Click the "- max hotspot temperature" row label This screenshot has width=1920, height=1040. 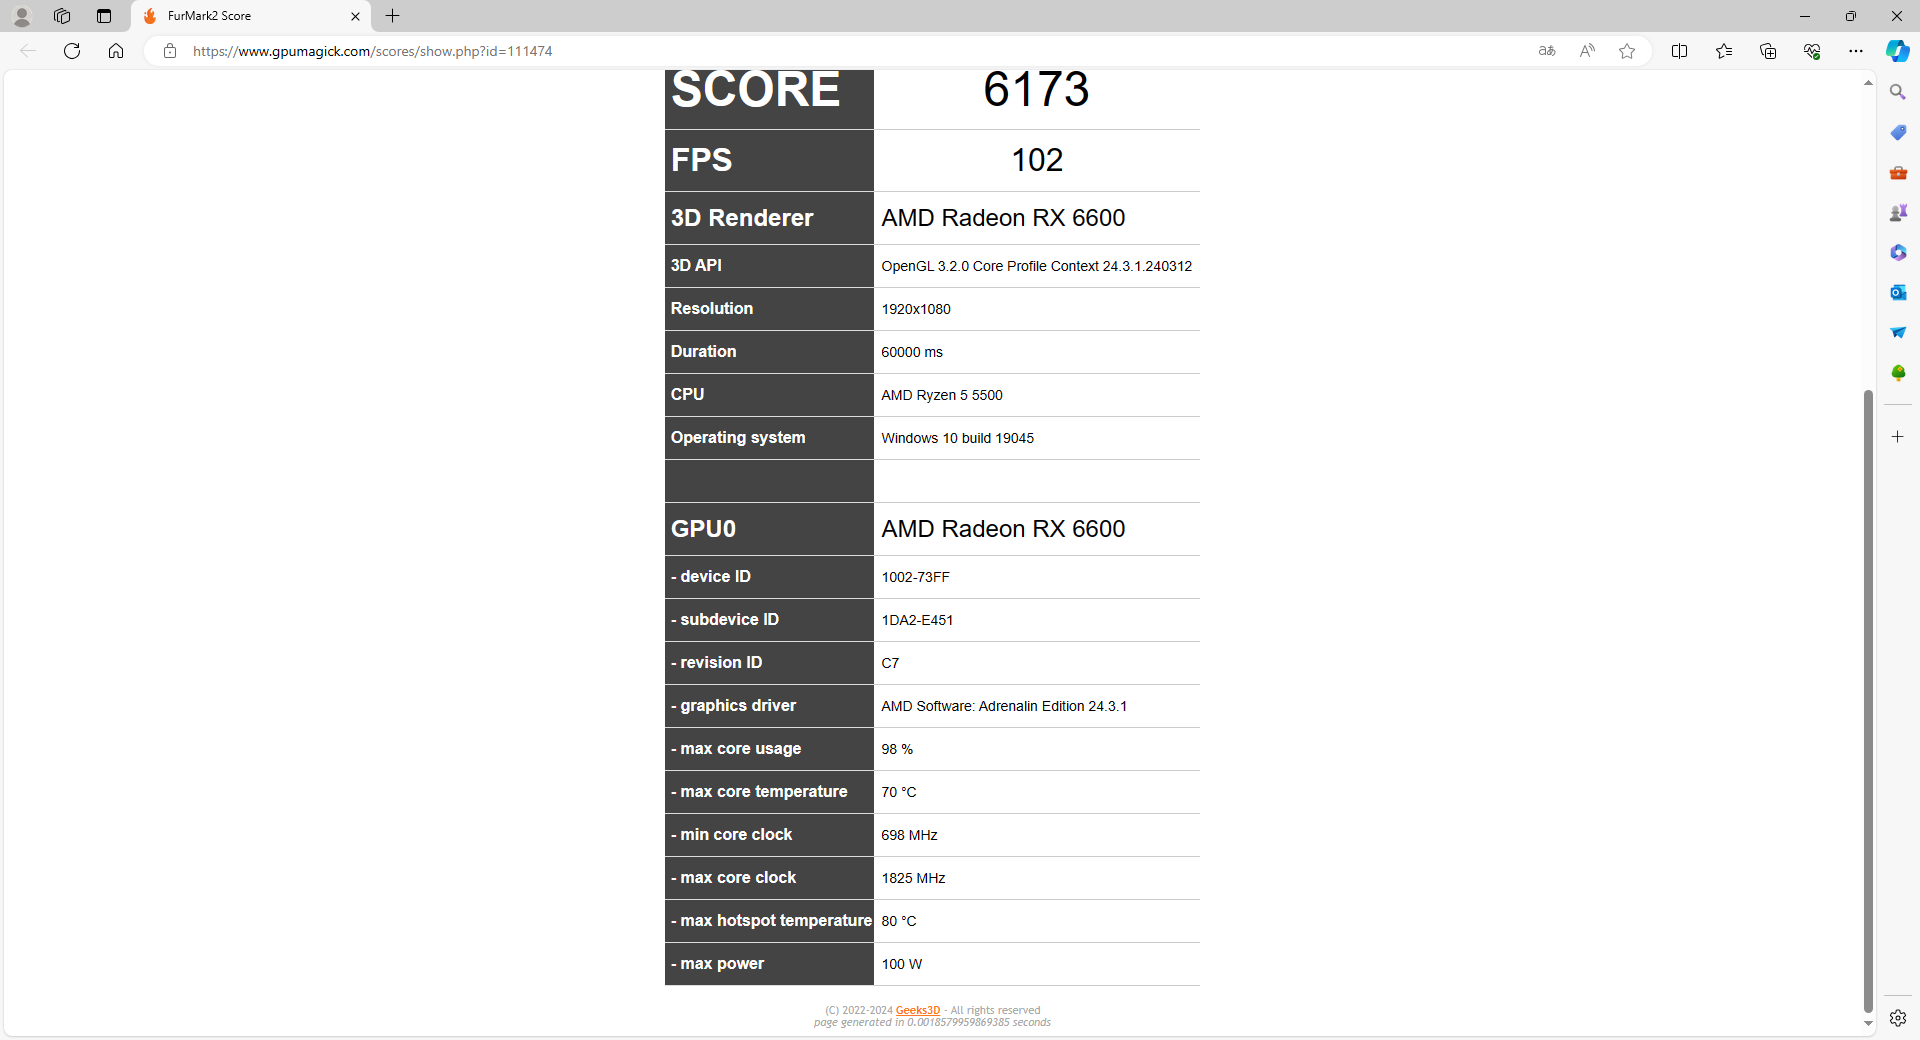tap(771, 921)
